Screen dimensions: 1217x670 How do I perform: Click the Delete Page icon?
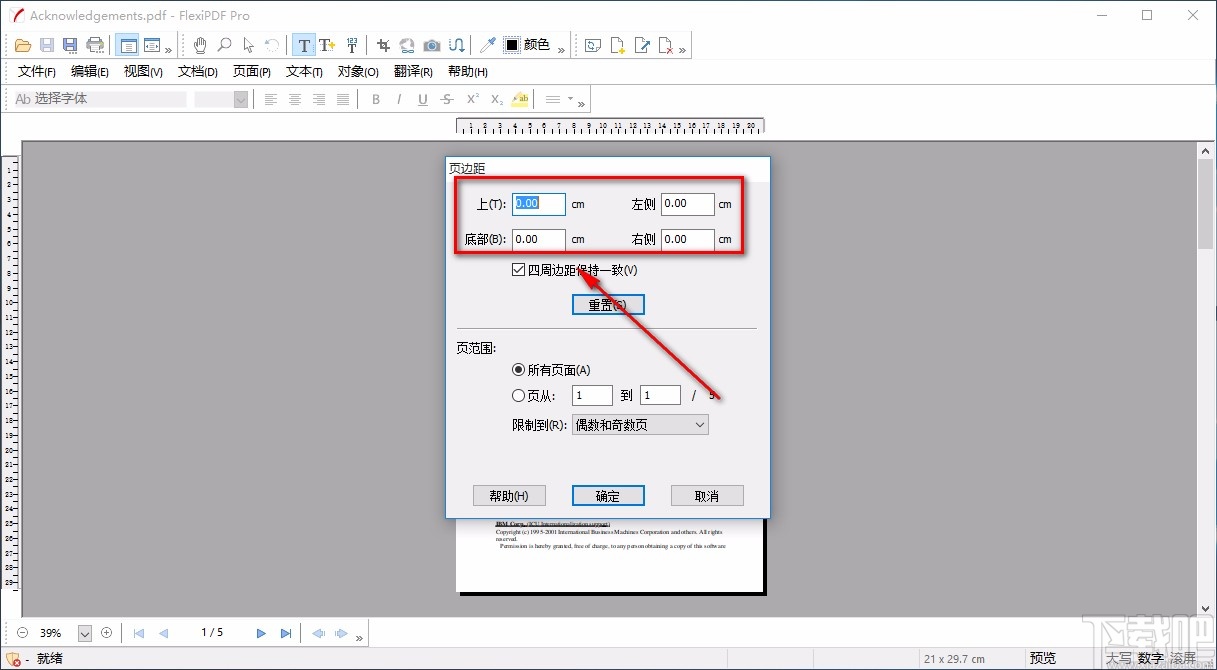[x=665, y=45]
